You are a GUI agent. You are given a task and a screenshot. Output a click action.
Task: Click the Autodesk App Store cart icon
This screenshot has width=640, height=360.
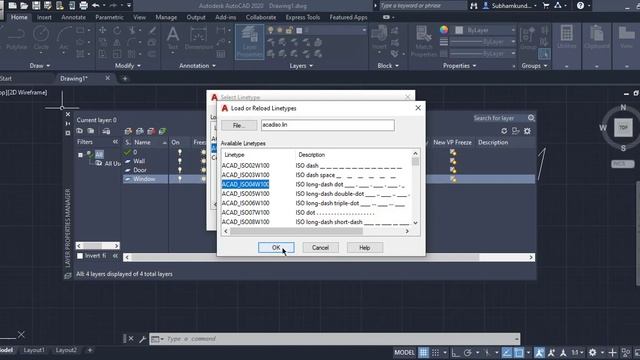[x=546, y=6]
